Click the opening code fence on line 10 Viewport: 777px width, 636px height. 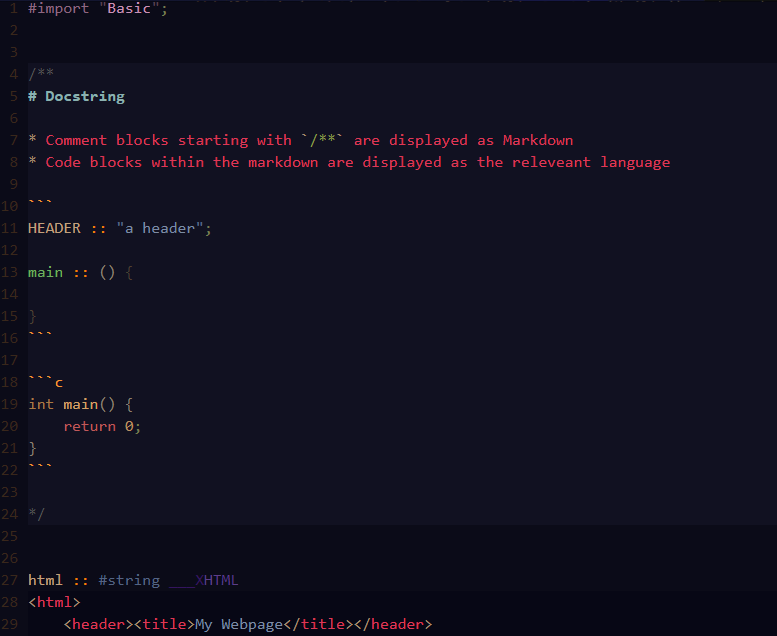click(x=40, y=202)
